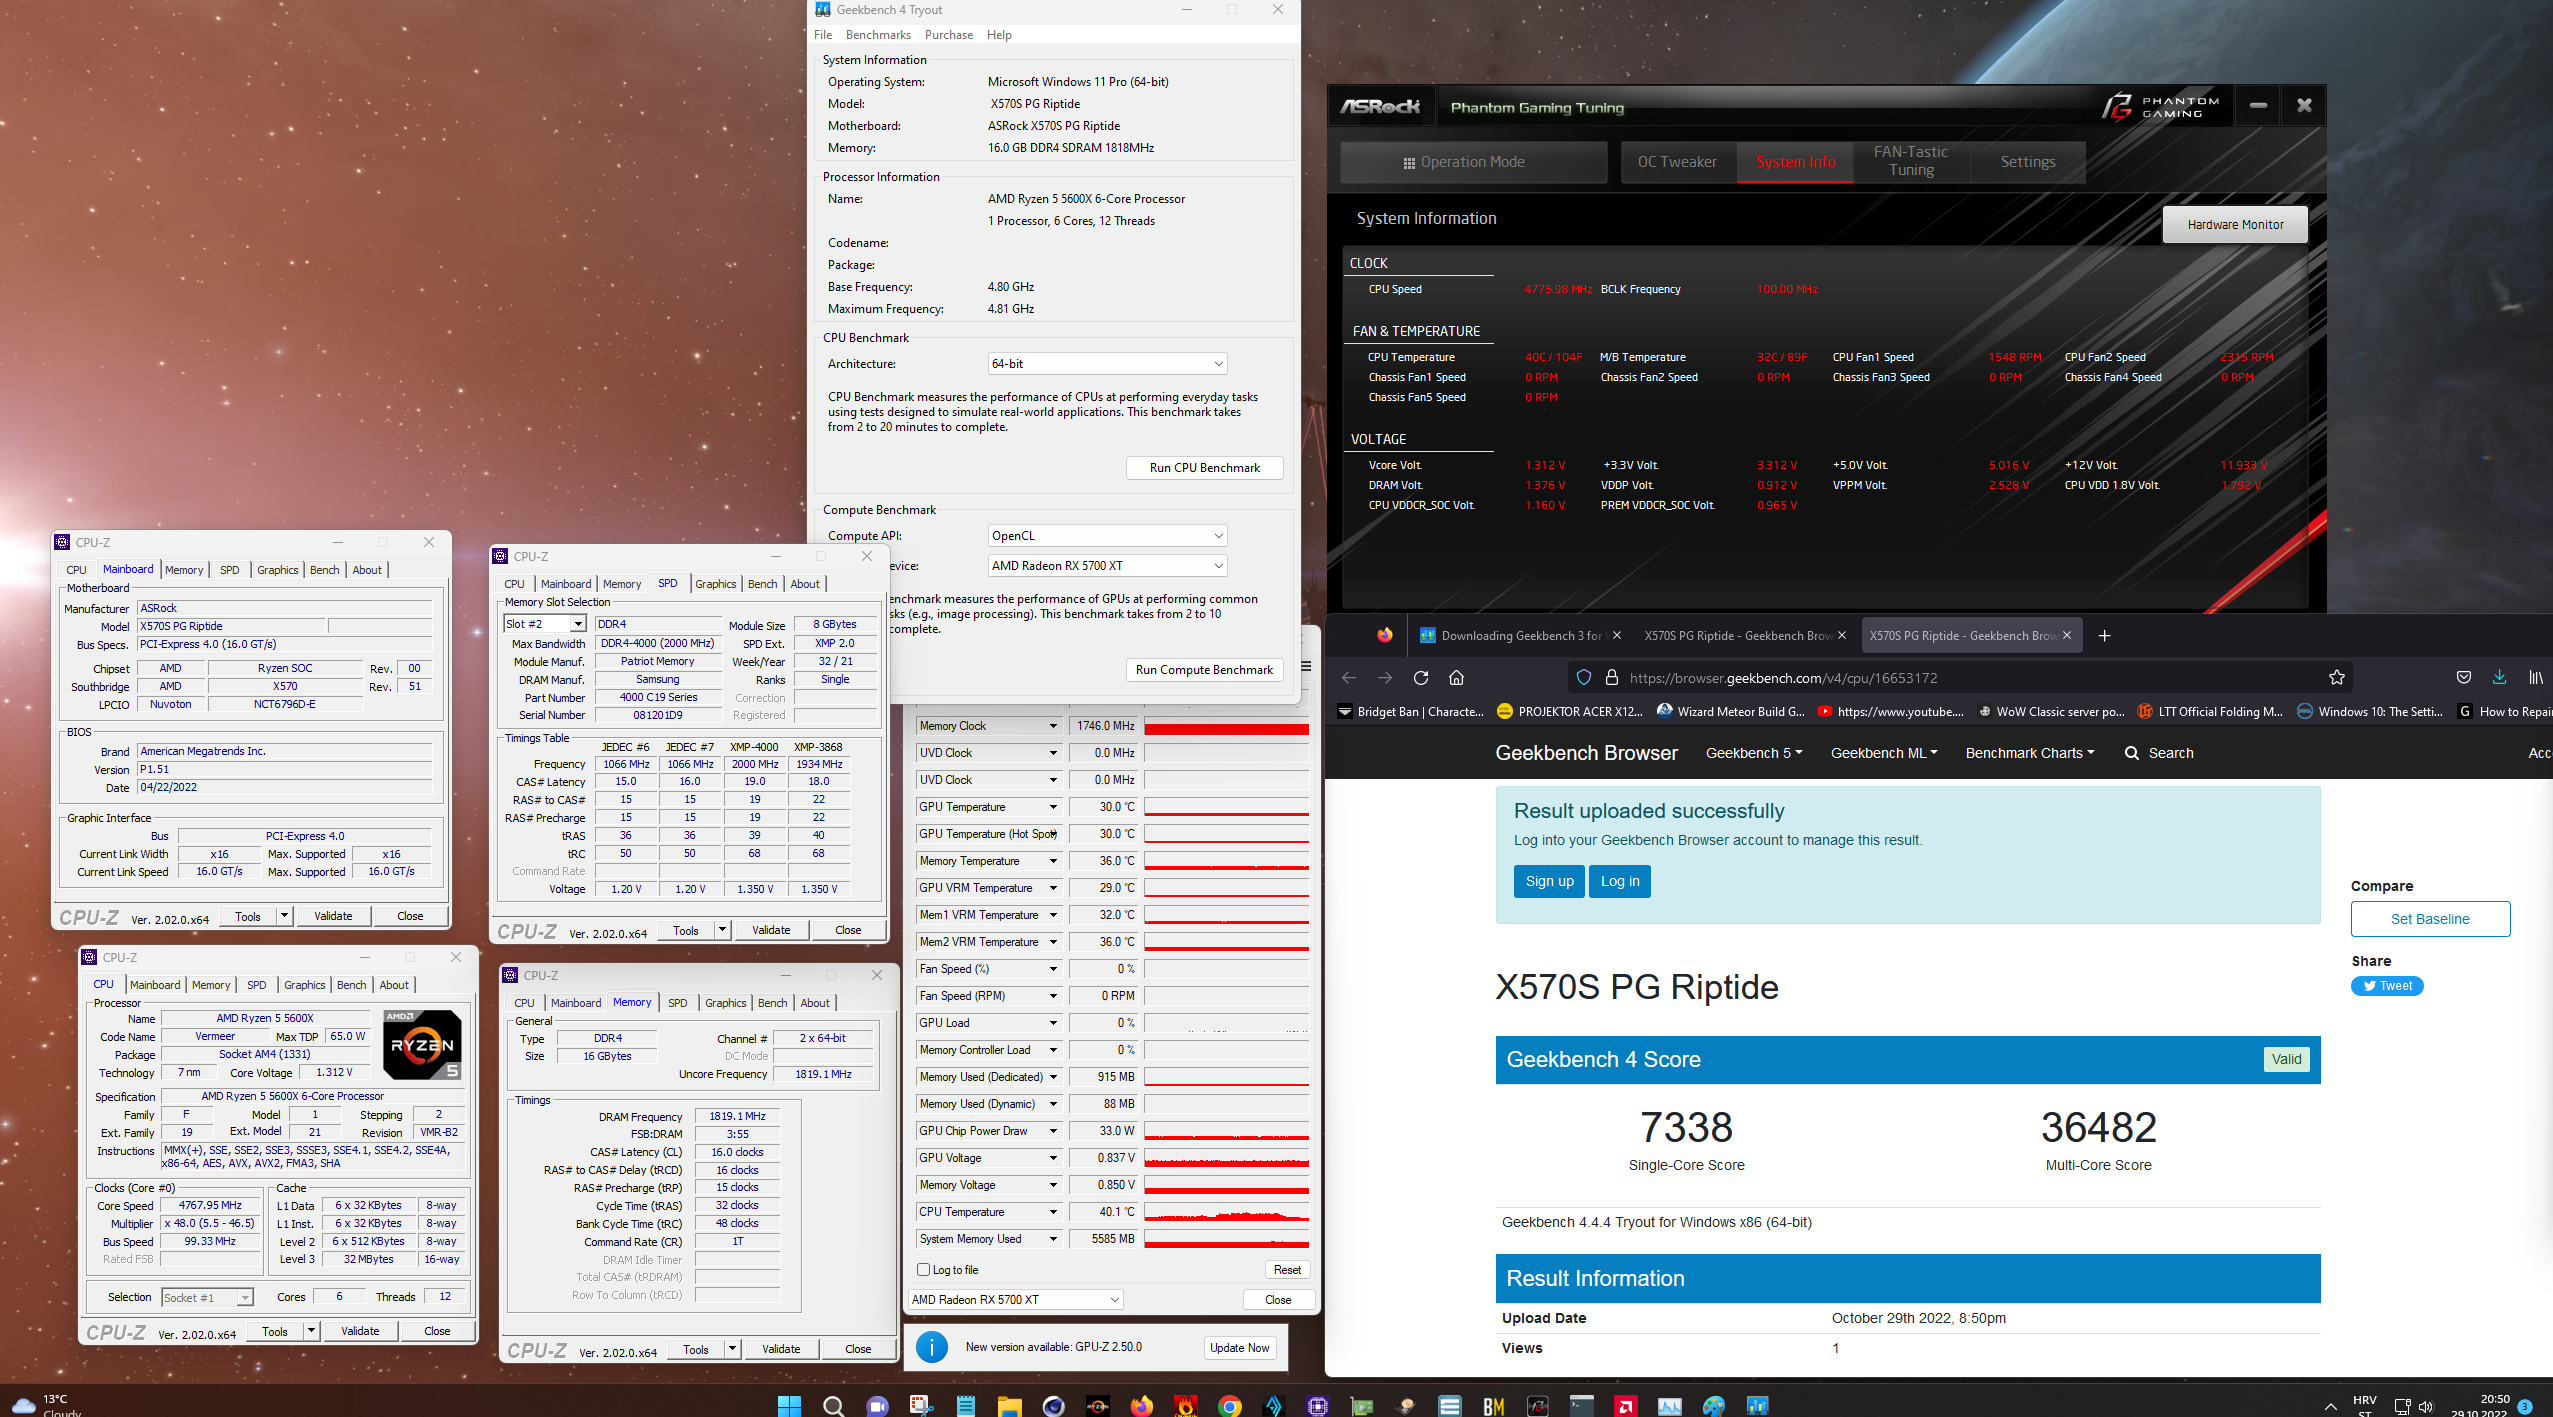Click Run CPU Benchmark button
The width and height of the screenshot is (2553, 1417).
tap(1204, 468)
